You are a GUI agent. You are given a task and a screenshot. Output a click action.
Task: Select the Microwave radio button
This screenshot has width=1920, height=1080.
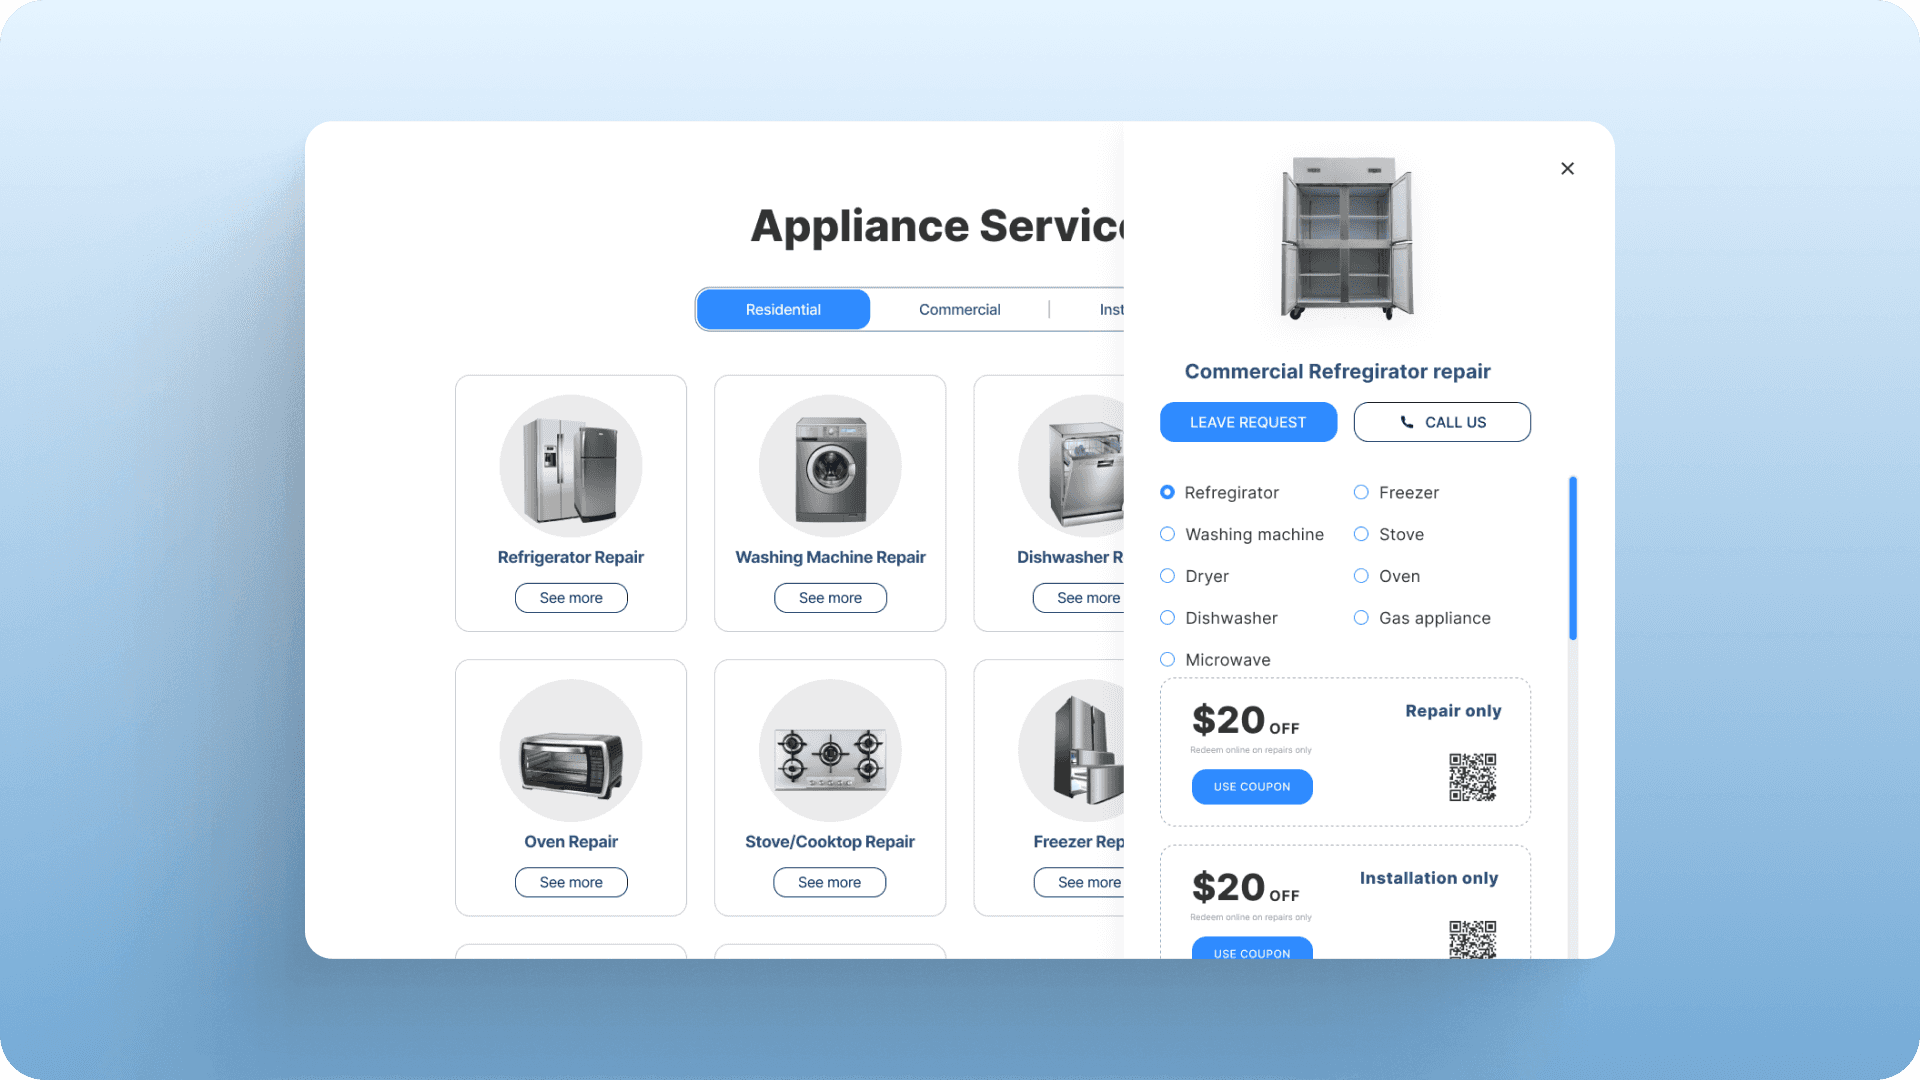click(x=1167, y=660)
